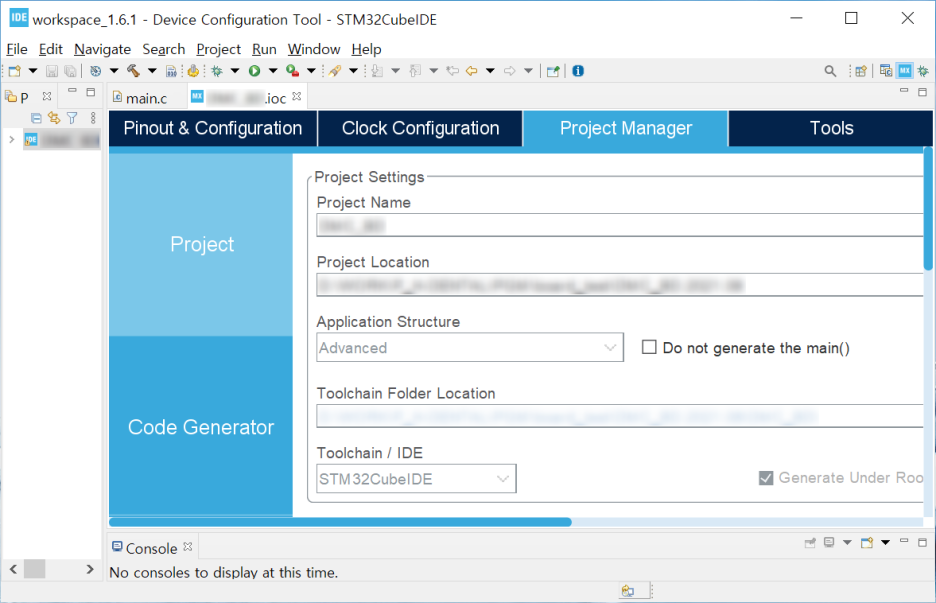
Task: Click the Save toolbar icon
Action: tap(52, 71)
